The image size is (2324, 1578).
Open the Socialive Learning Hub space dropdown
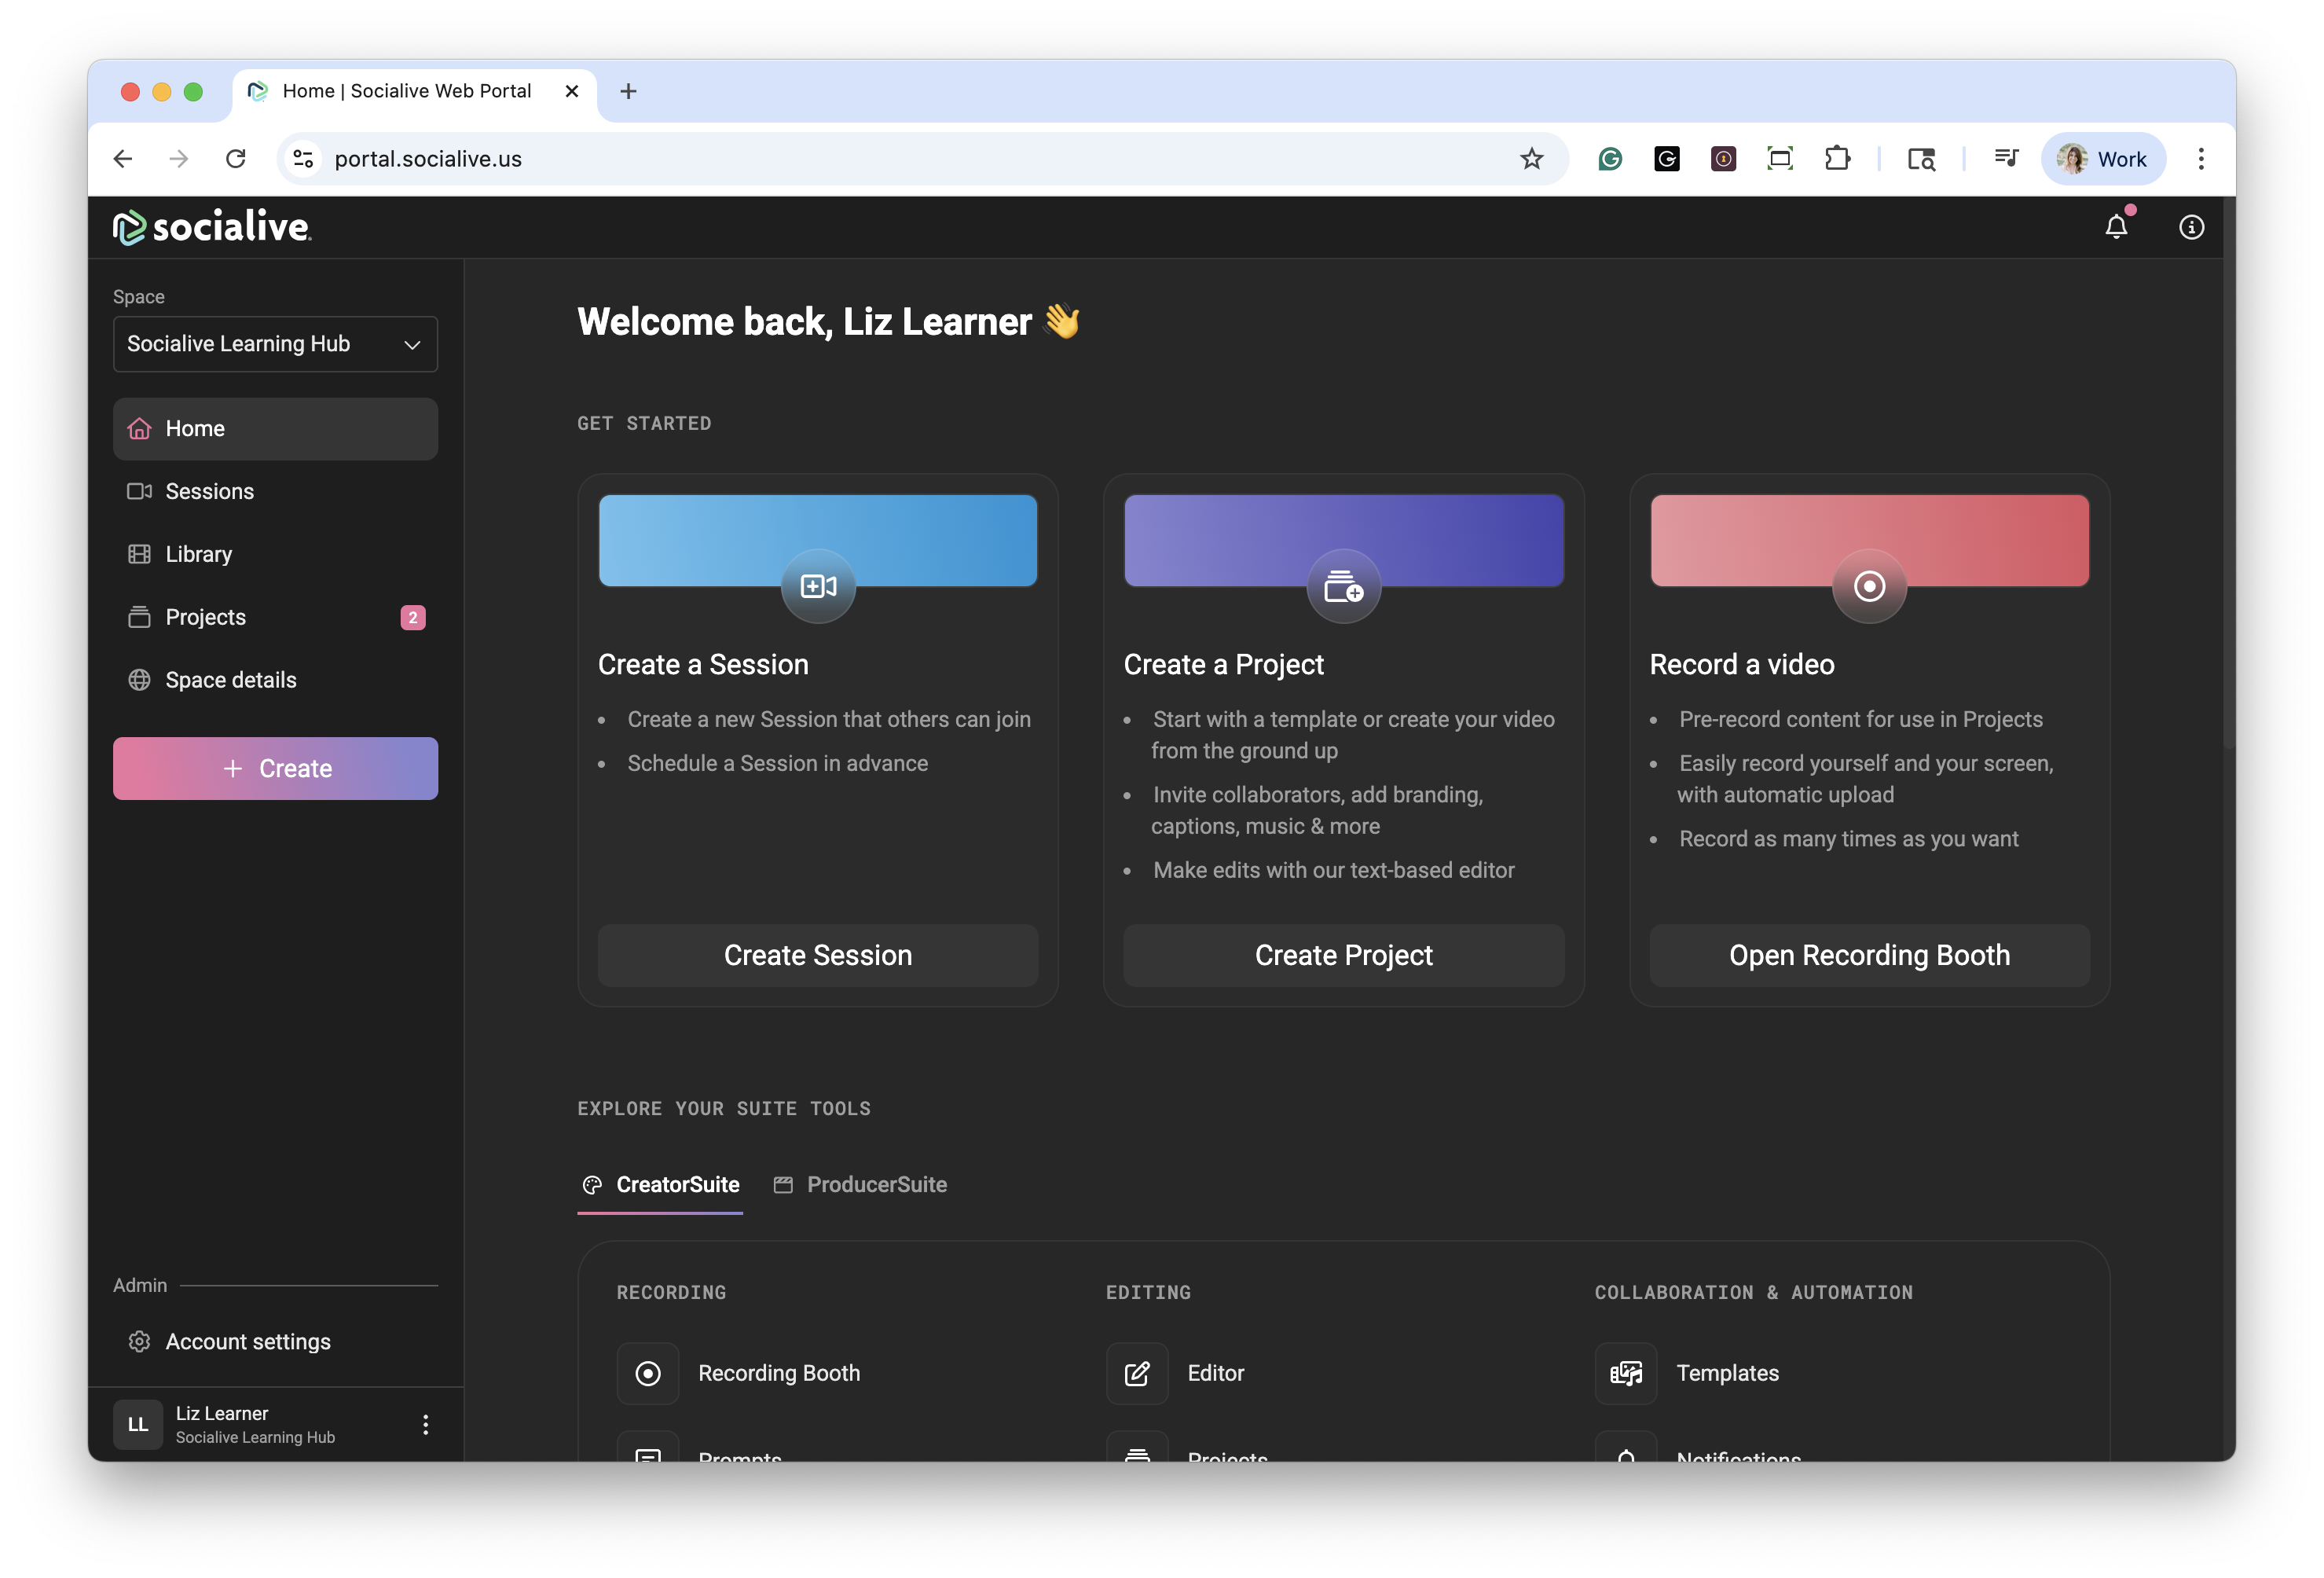[275, 344]
